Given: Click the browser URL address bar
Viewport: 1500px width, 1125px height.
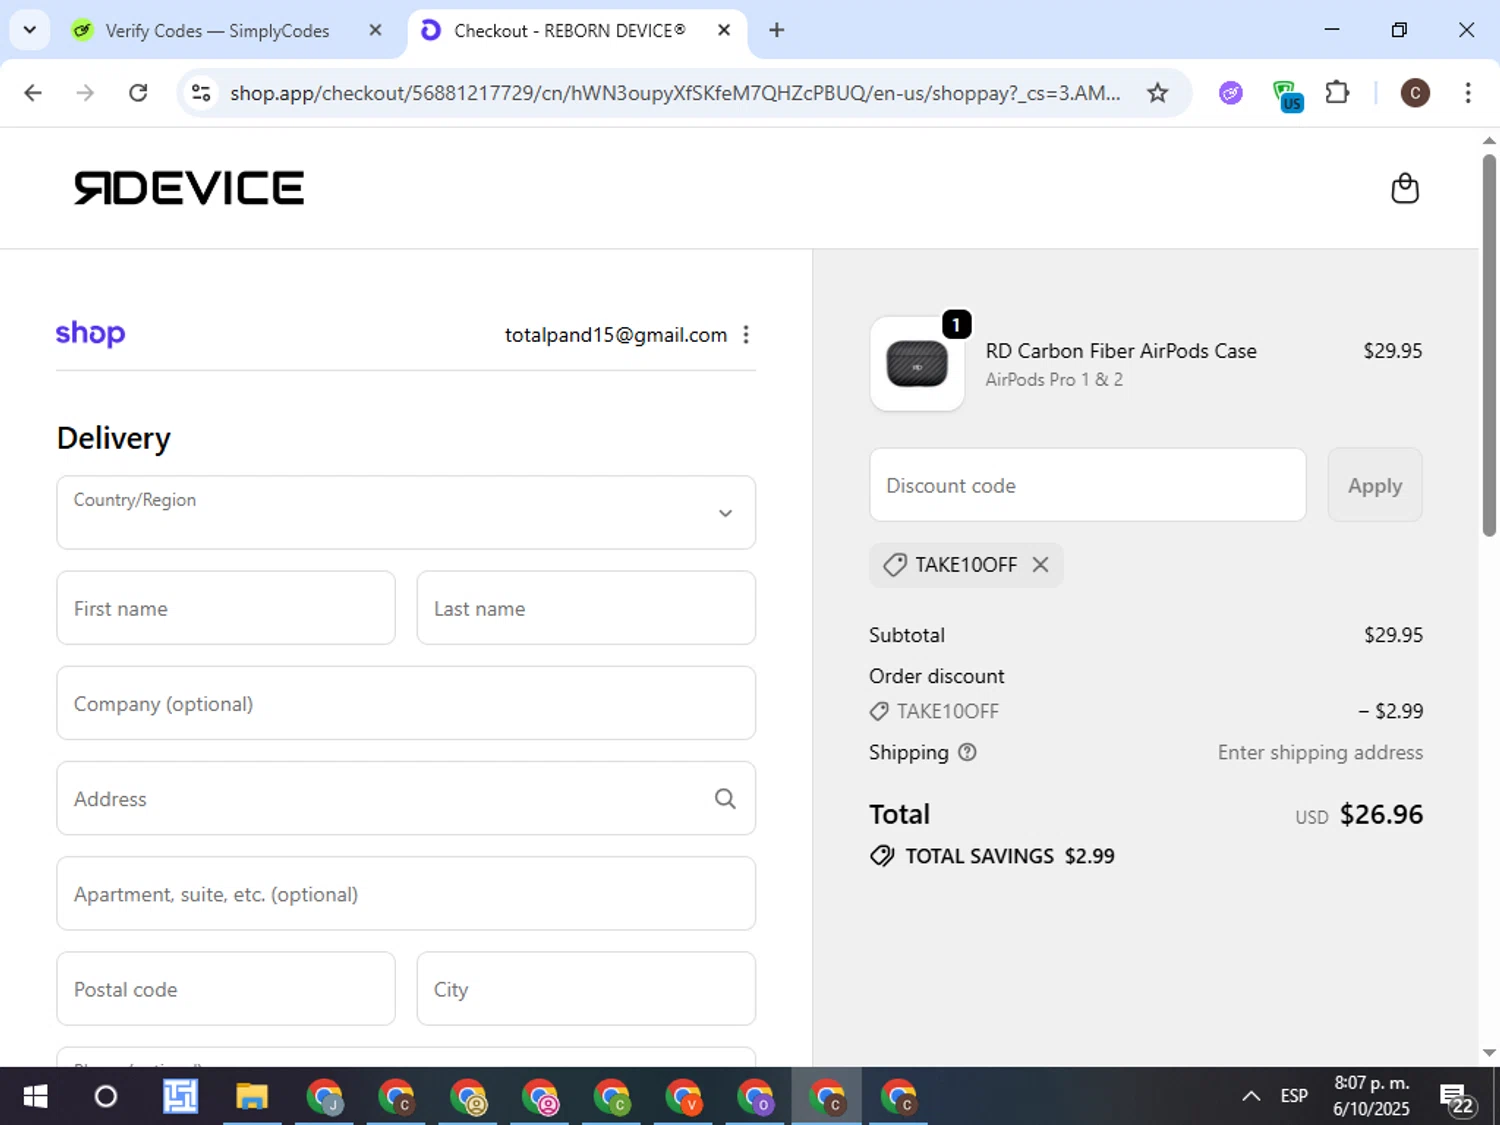Looking at the screenshot, I should (x=675, y=93).
